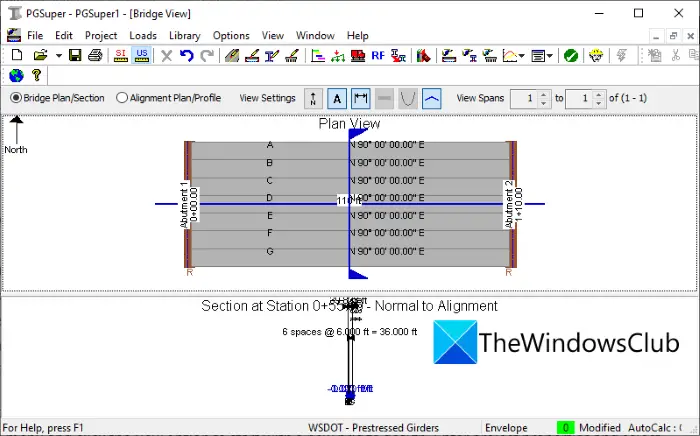
Task: Open the reports document icon
Action: [538, 56]
